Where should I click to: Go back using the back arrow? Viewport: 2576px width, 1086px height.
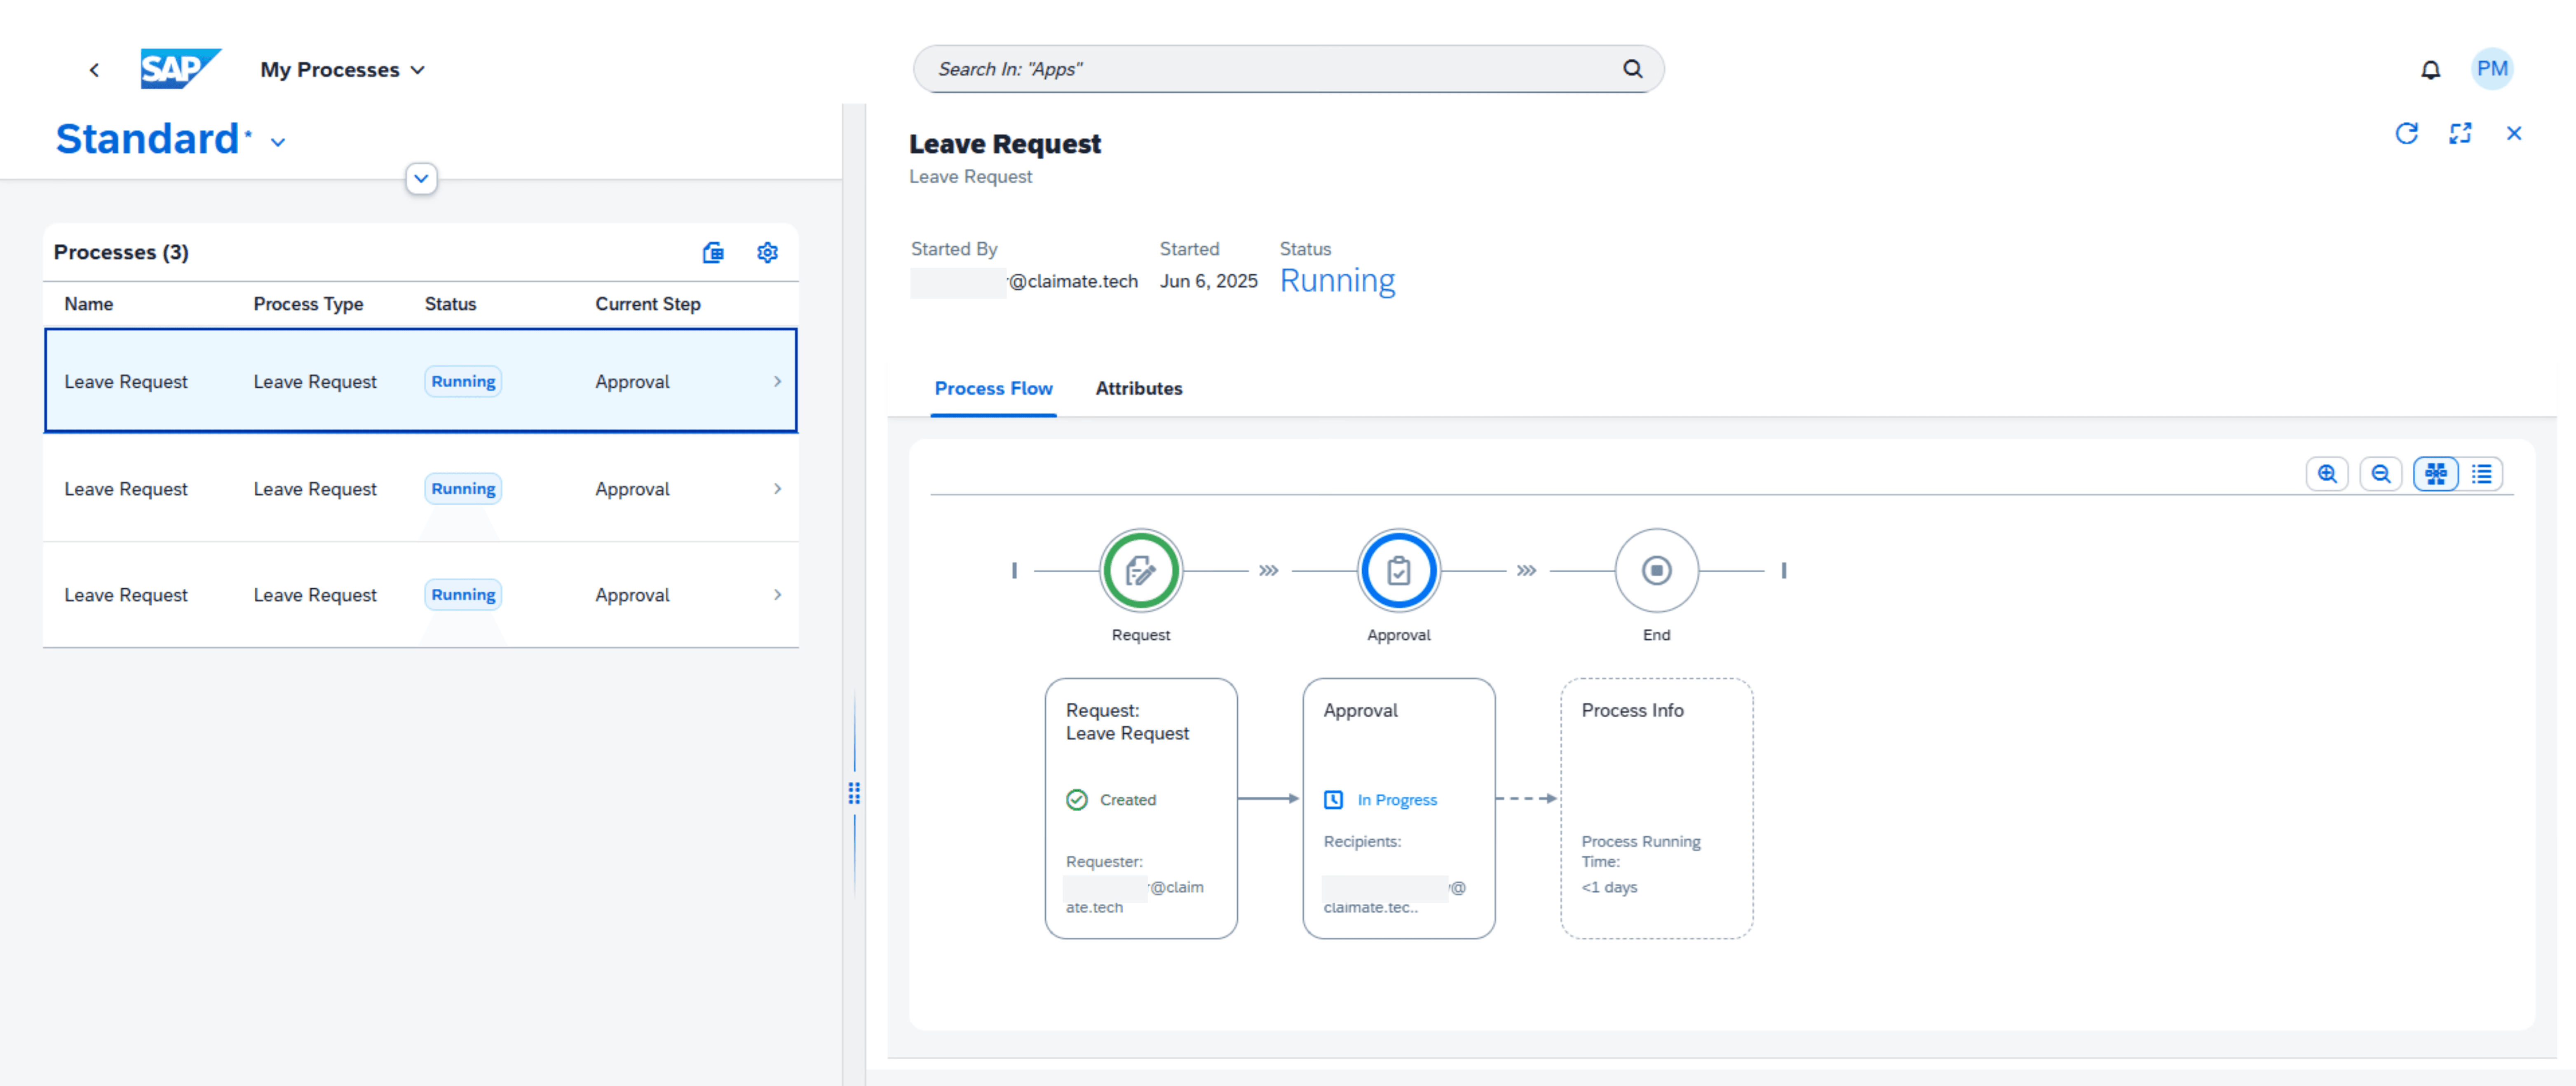point(94,70)
